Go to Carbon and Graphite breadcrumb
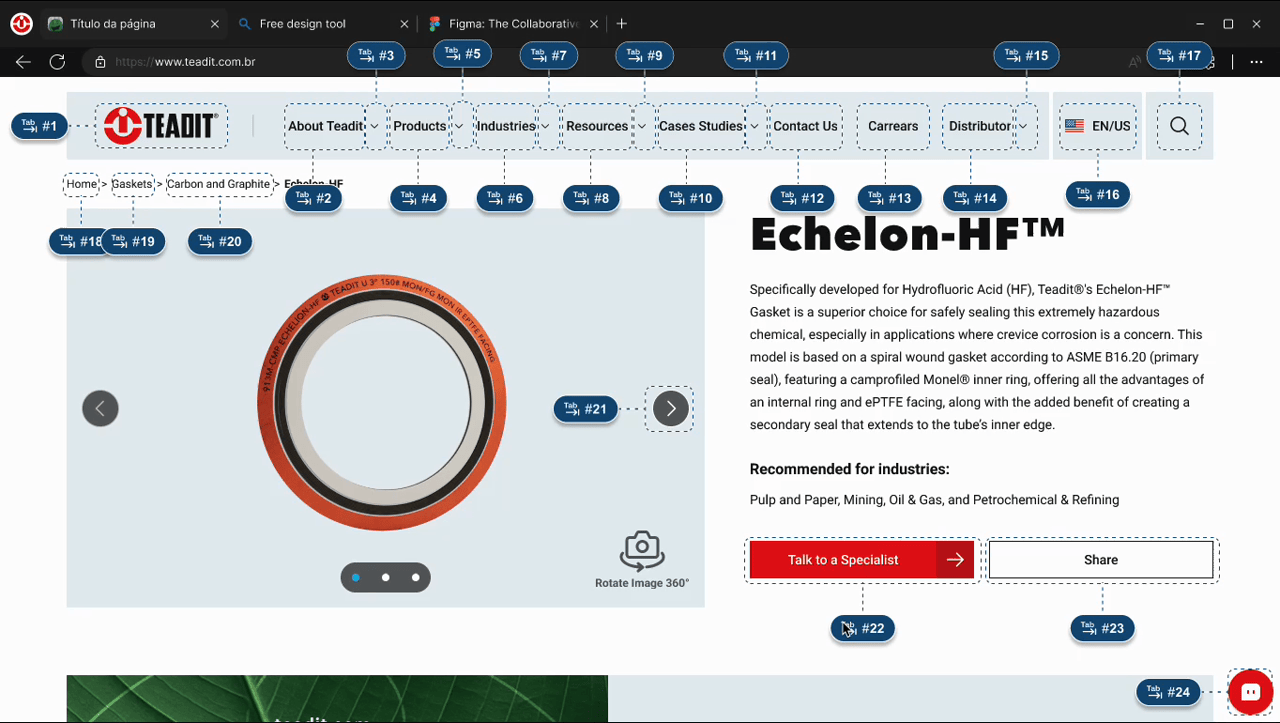Viewport: 1280px width, 723px height. 219,184
